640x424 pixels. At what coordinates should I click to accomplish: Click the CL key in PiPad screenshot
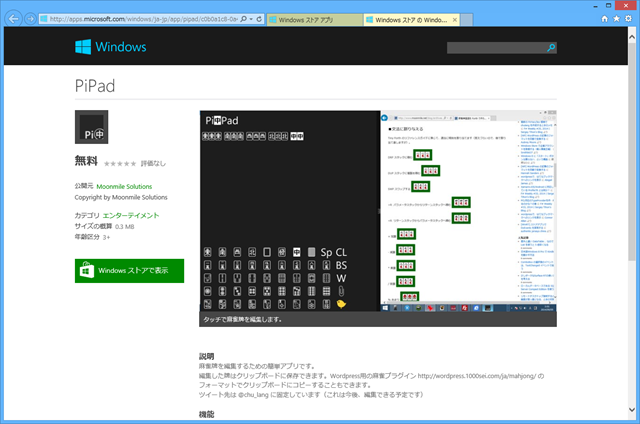coord(341,253)
